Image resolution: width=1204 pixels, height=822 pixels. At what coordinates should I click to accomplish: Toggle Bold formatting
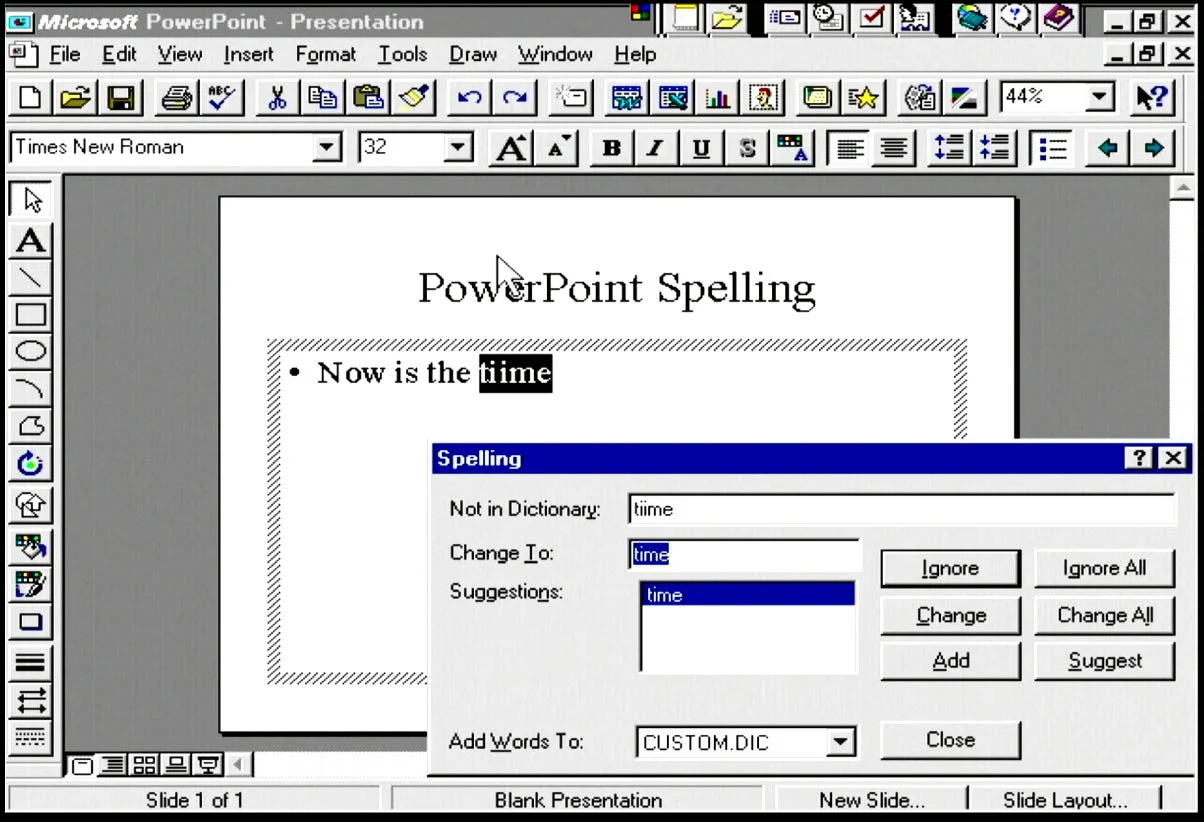coord(611,149)
